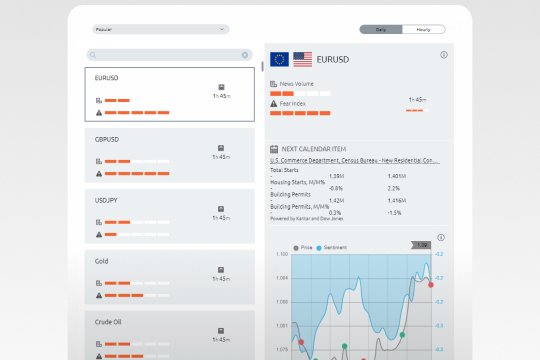
Task: Switch to the Daily view
Action: 381,30
